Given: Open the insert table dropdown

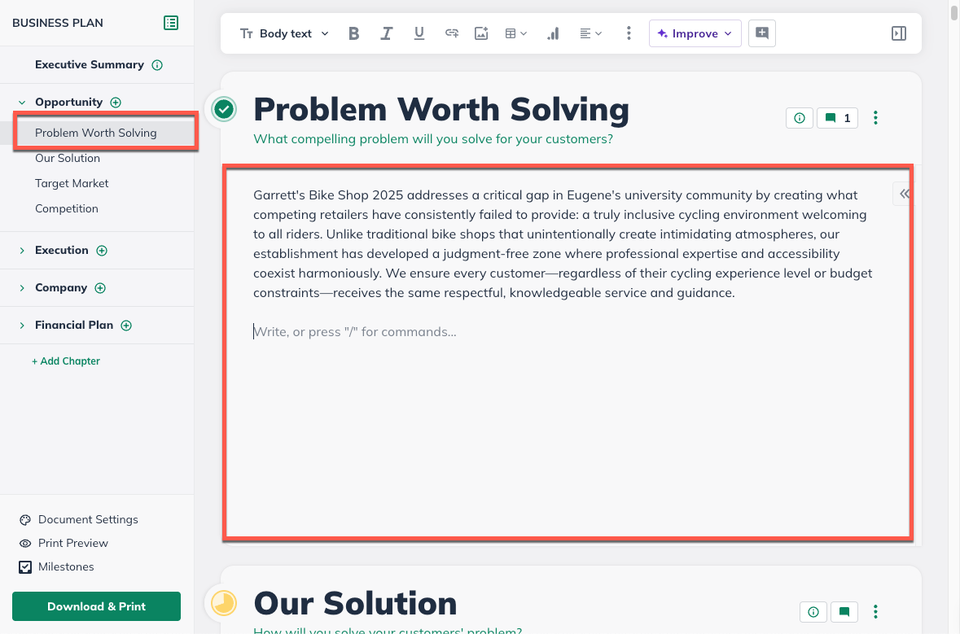Looking at the screenshot, I should [516, 34].
